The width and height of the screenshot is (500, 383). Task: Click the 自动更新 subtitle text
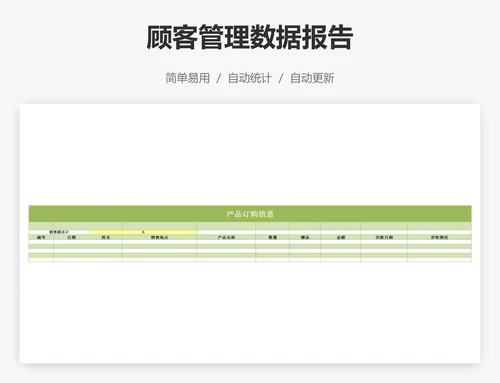312,78
